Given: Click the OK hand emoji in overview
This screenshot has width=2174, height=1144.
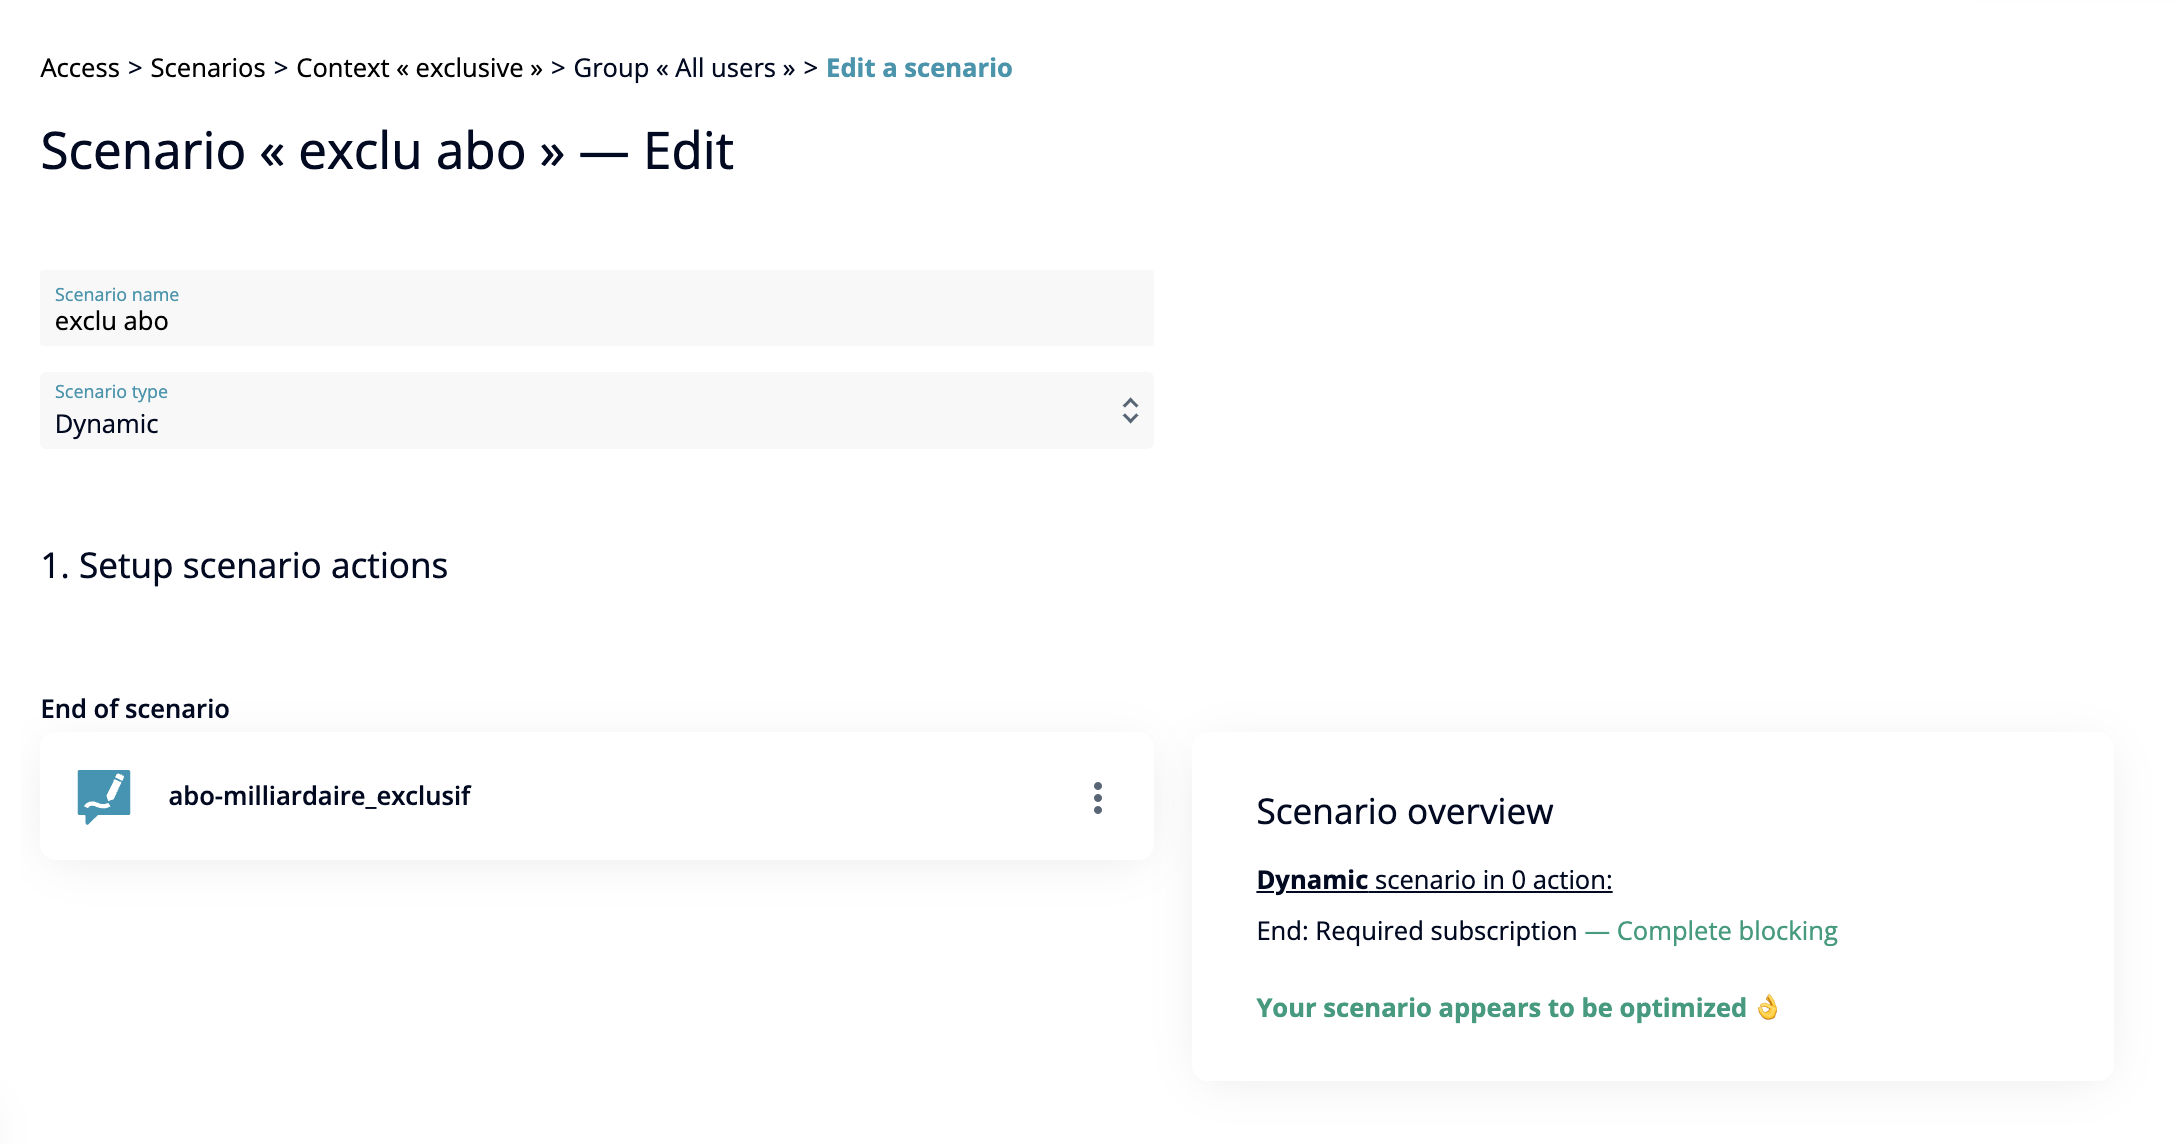Looking at the screenshot, I should (1768, 1007).
